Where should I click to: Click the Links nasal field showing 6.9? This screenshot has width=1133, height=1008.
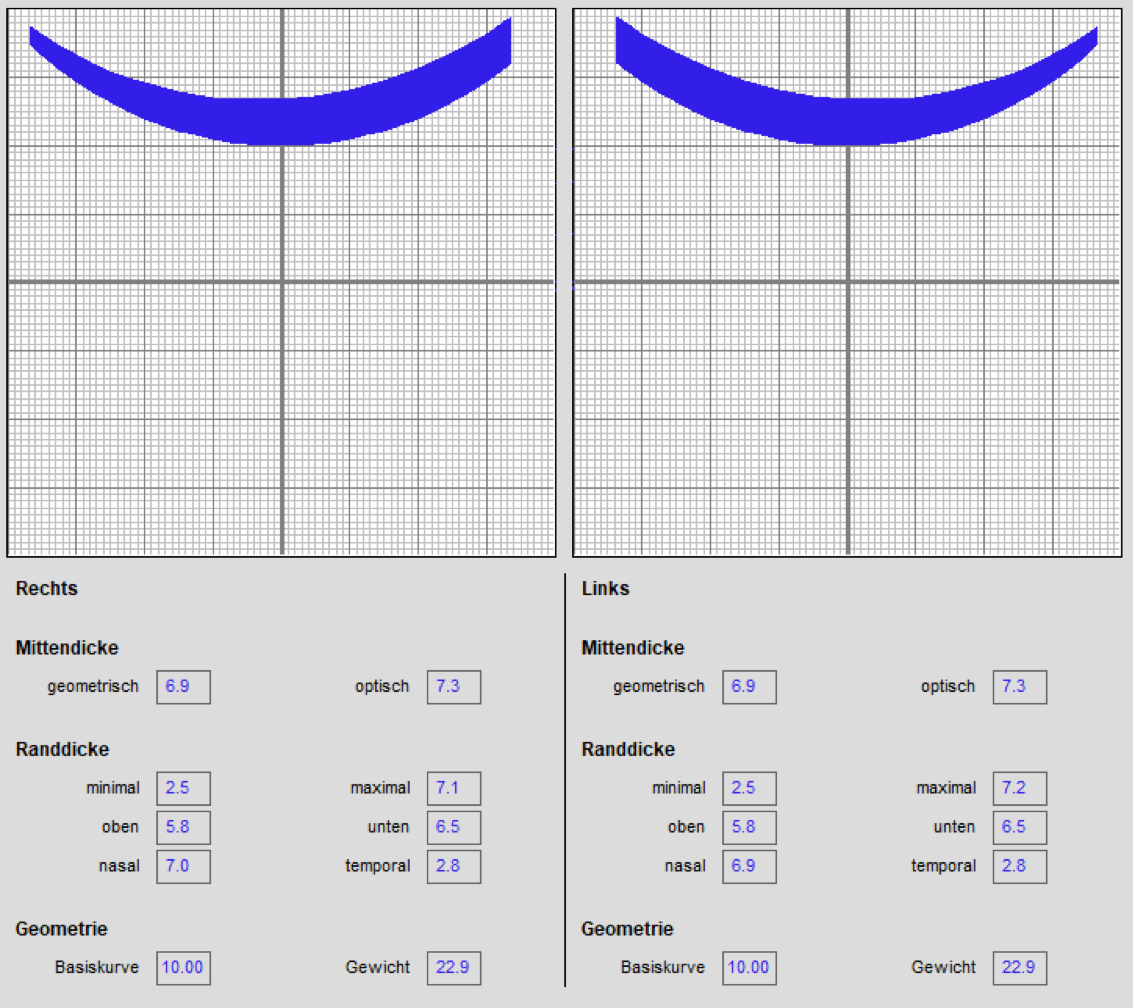click(749, 867)
